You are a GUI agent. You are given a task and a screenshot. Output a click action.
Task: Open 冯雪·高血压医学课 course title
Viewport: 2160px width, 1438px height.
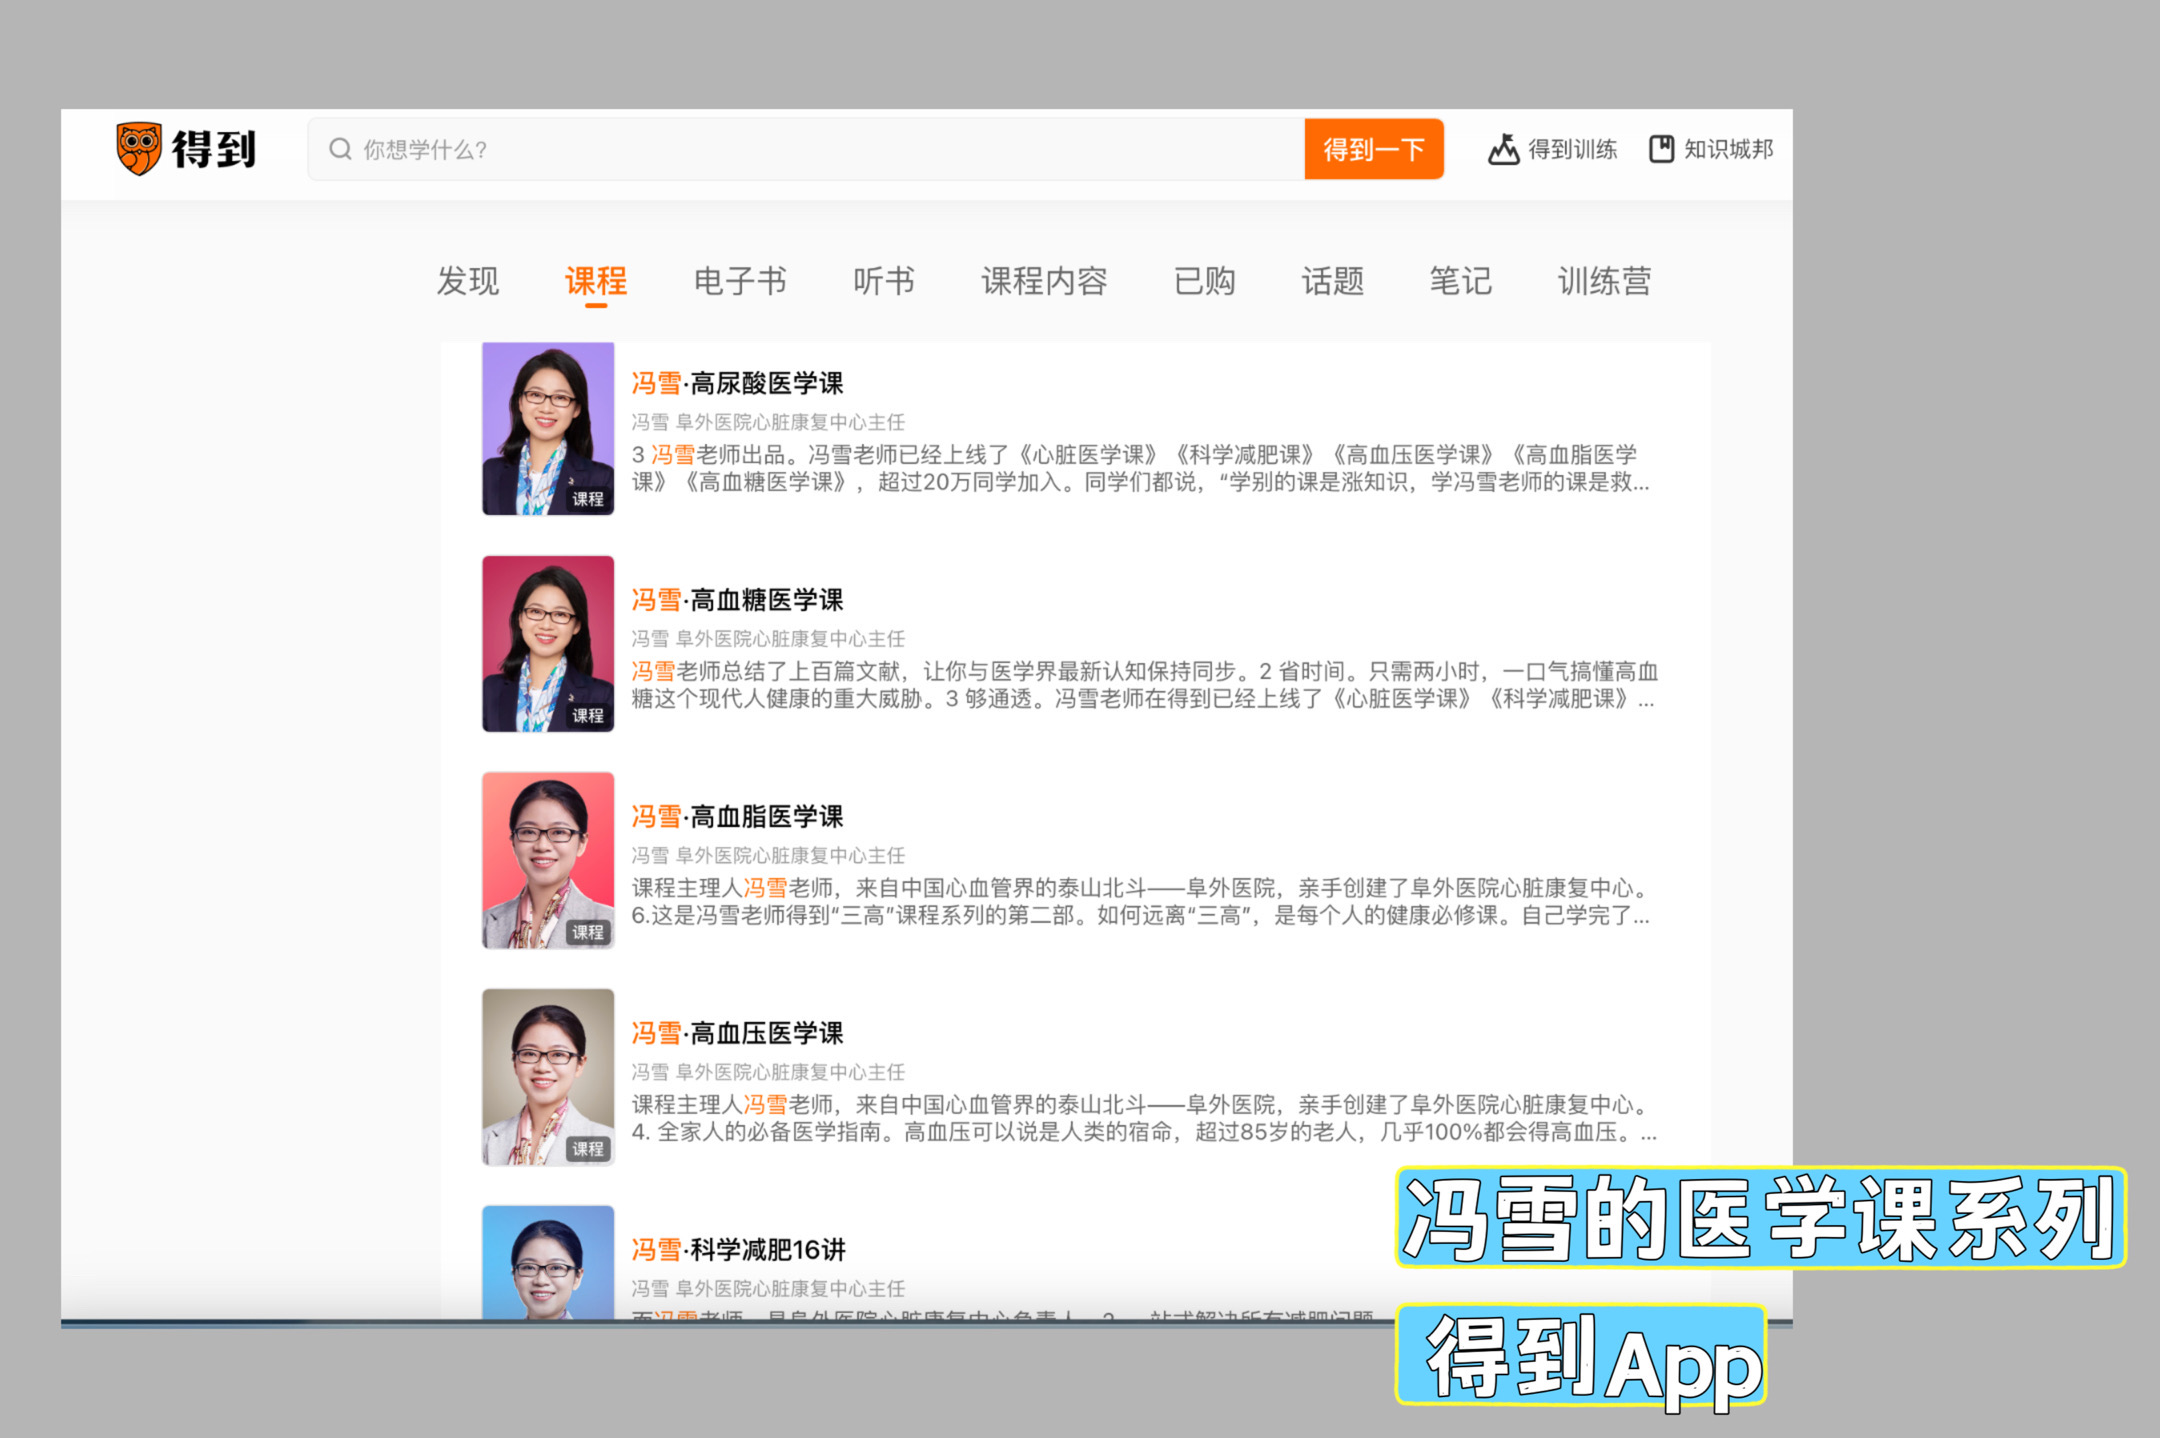(x=737, y=1033)
